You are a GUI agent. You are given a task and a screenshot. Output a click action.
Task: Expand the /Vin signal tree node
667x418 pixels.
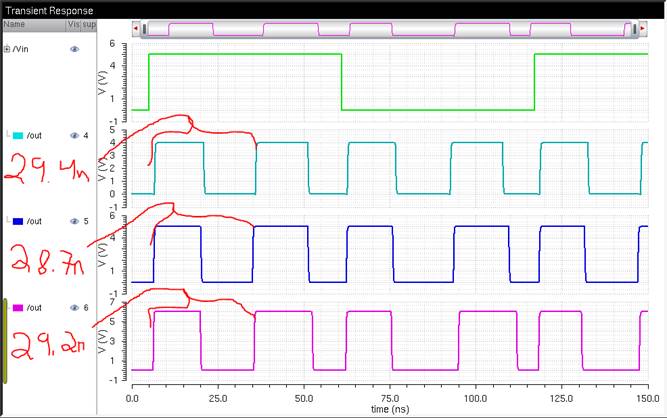click(7, 49)
